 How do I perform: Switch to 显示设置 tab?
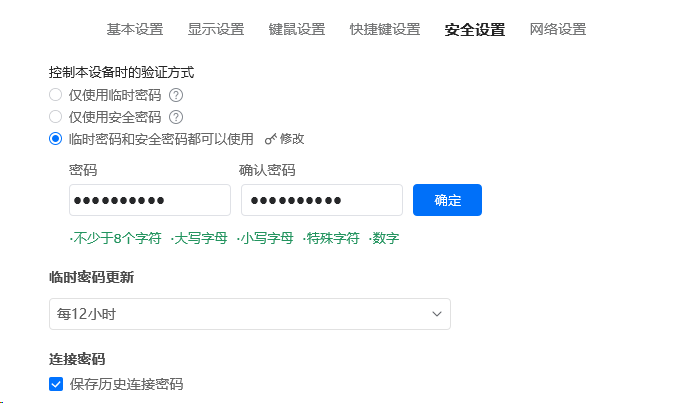click(216, 29)
